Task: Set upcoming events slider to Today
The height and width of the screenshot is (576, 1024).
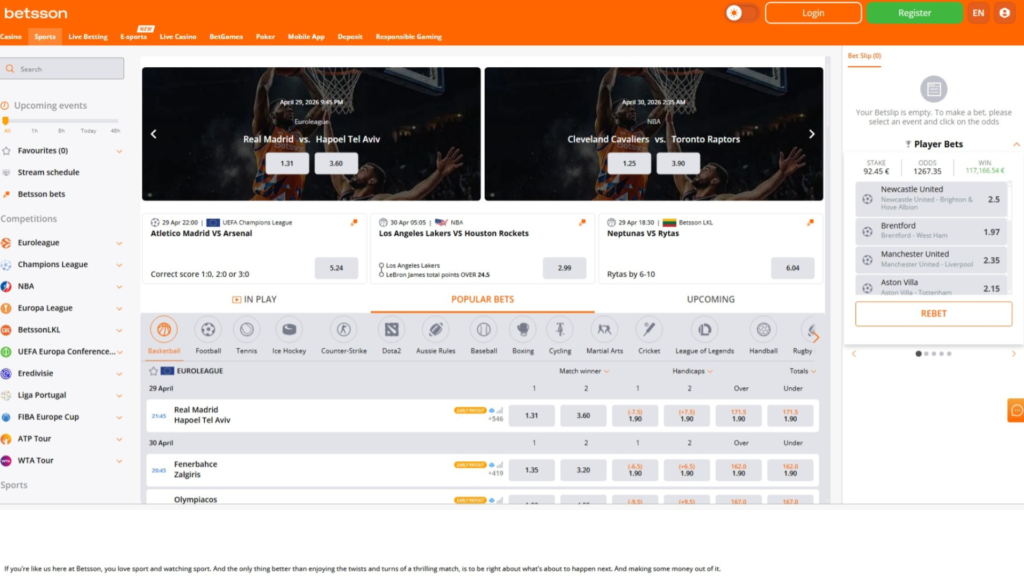Action: tap(88, 131)
